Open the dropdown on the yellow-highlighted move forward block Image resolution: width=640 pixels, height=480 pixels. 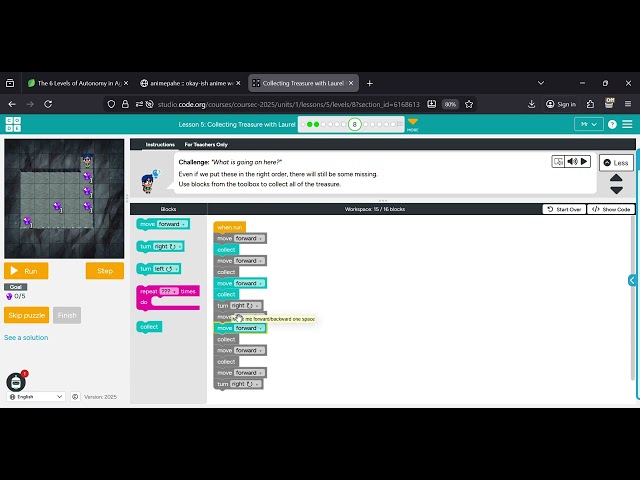[x=250, y=328]
